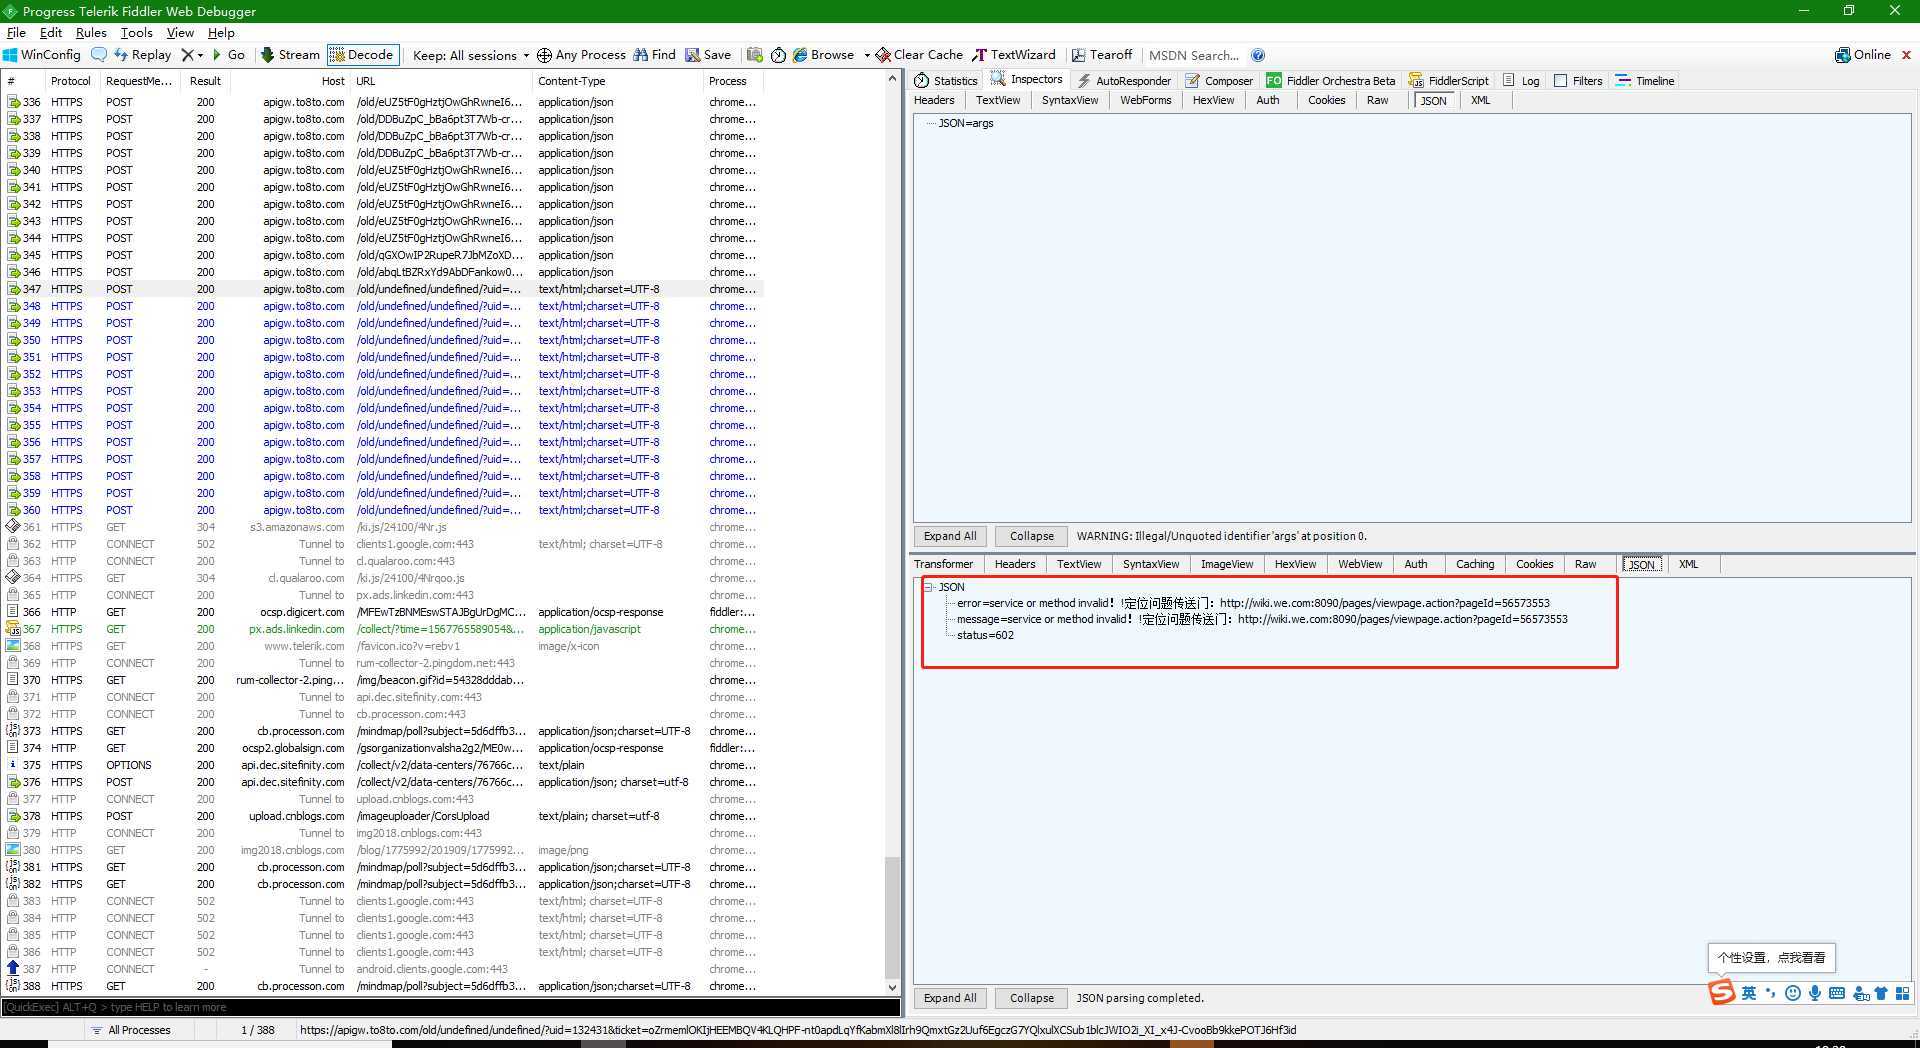Select session 347 row
The height and width of the screenshot is (1048, 1920).
[384, 289]
